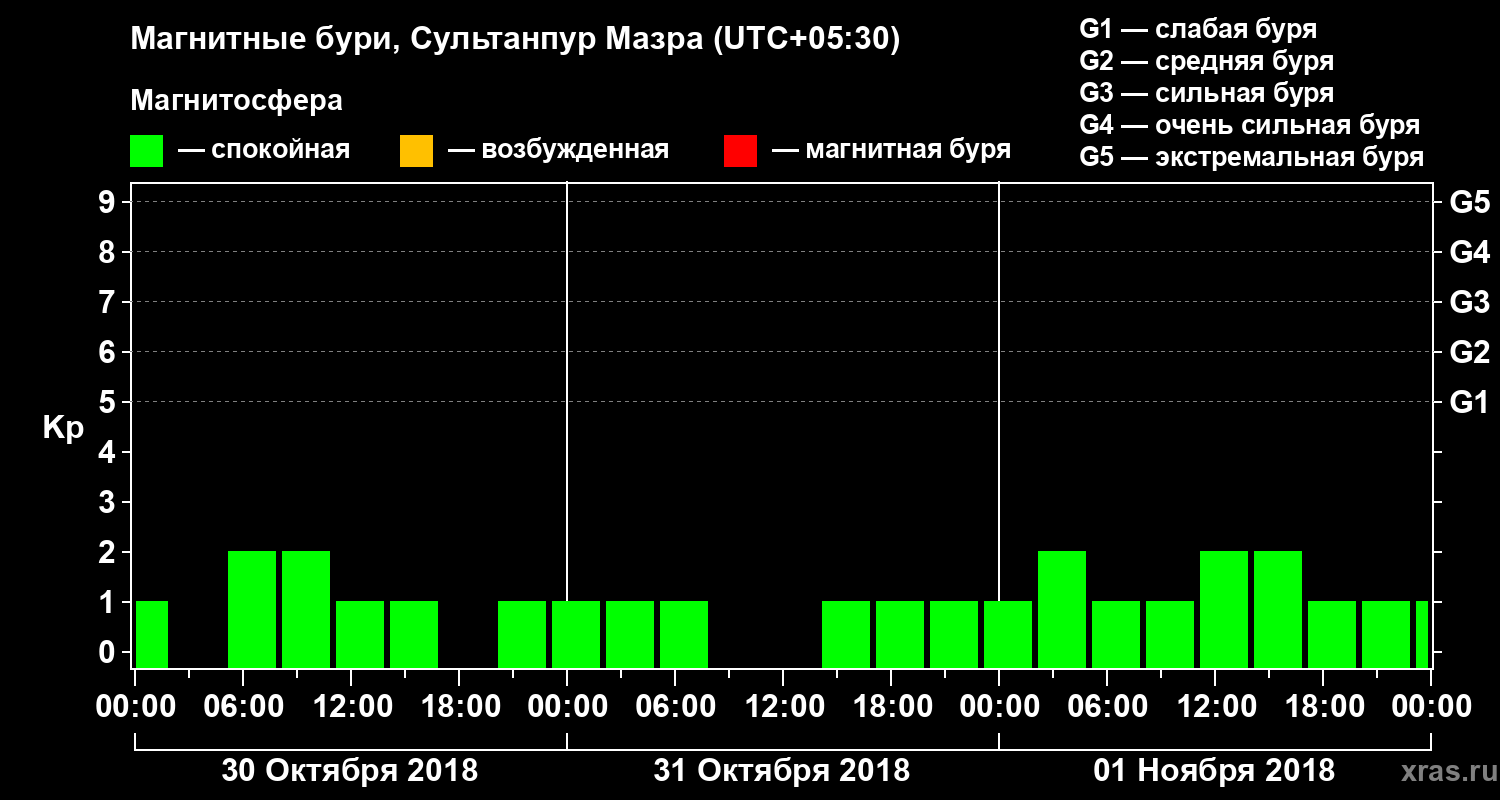Click the right-axis G1 label
The height and width of the screenshot is (800, 1500).
tap(1469, 403)
